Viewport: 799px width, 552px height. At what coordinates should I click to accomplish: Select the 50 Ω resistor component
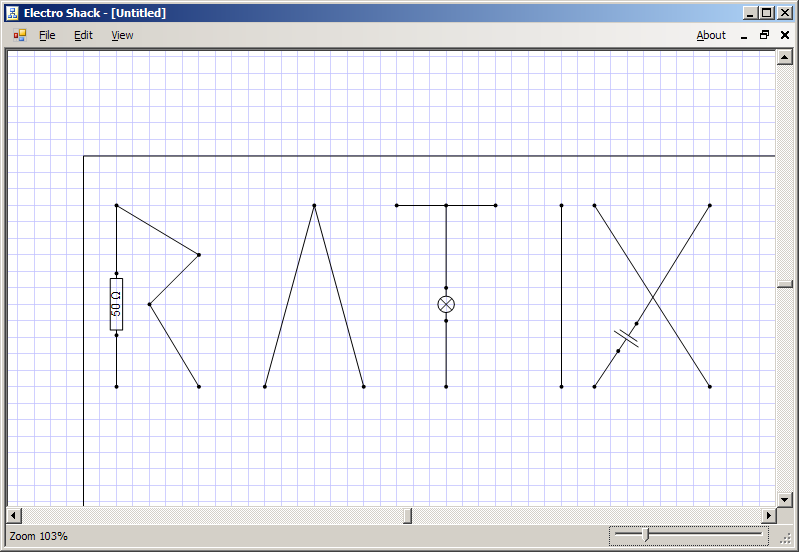pyautogui.click(x=116, y=304)
